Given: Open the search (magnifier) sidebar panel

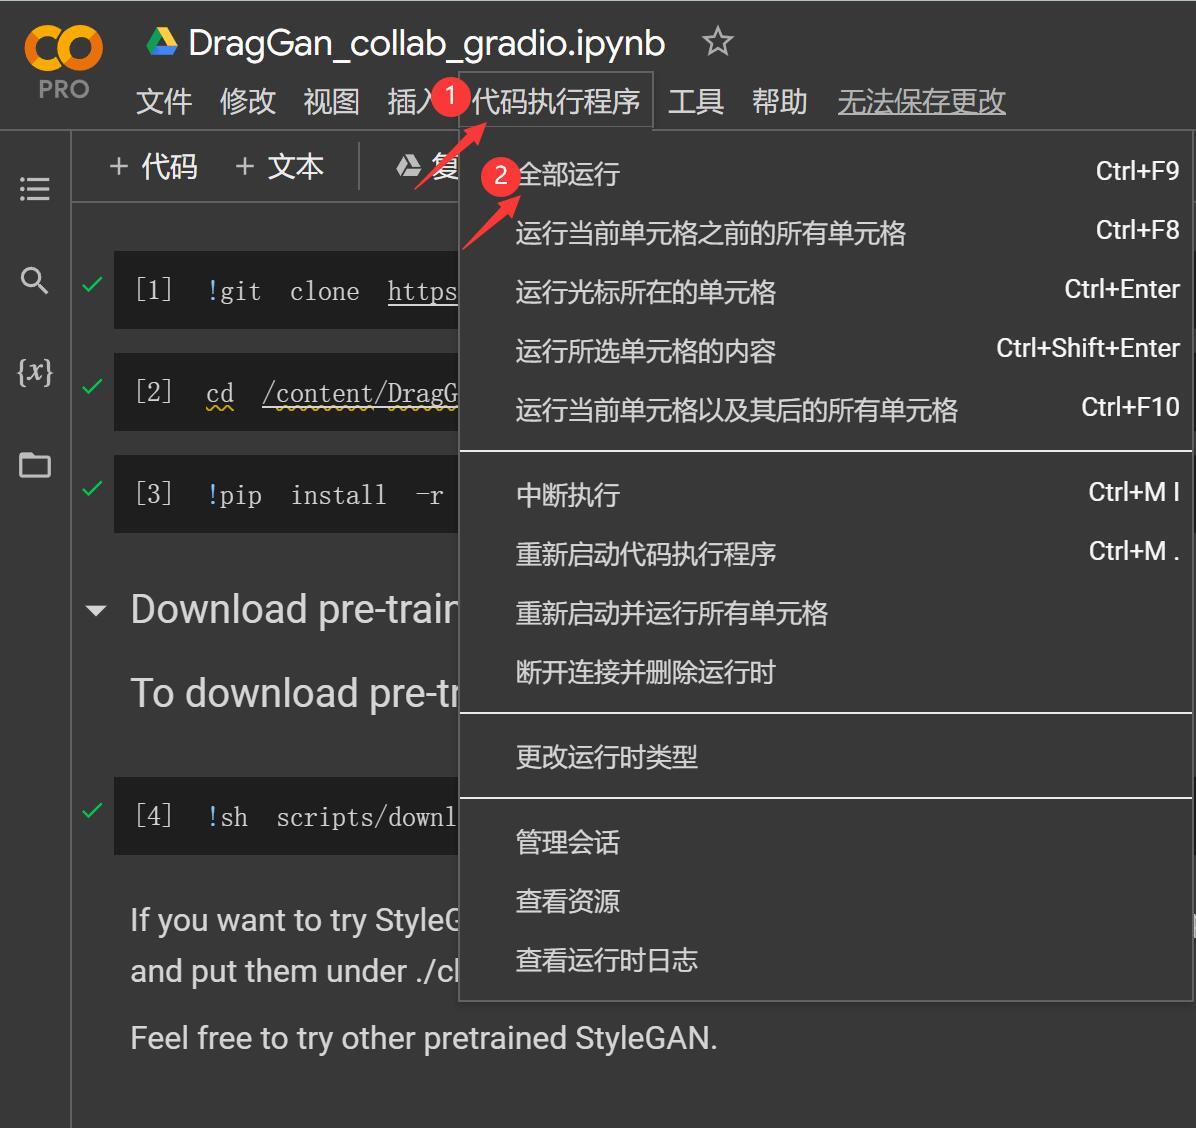Looking at the screenshot, I should click(x=34, y=280).
